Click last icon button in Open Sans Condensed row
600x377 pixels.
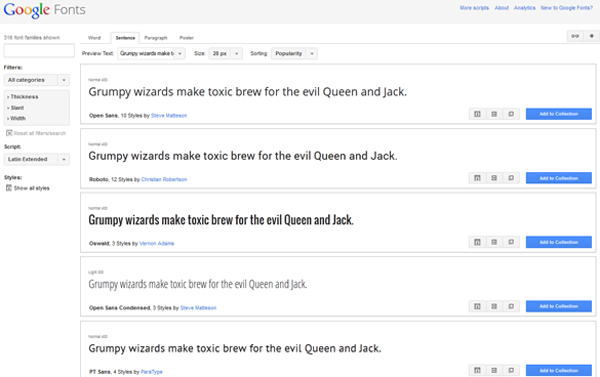[x=511, y=306]
